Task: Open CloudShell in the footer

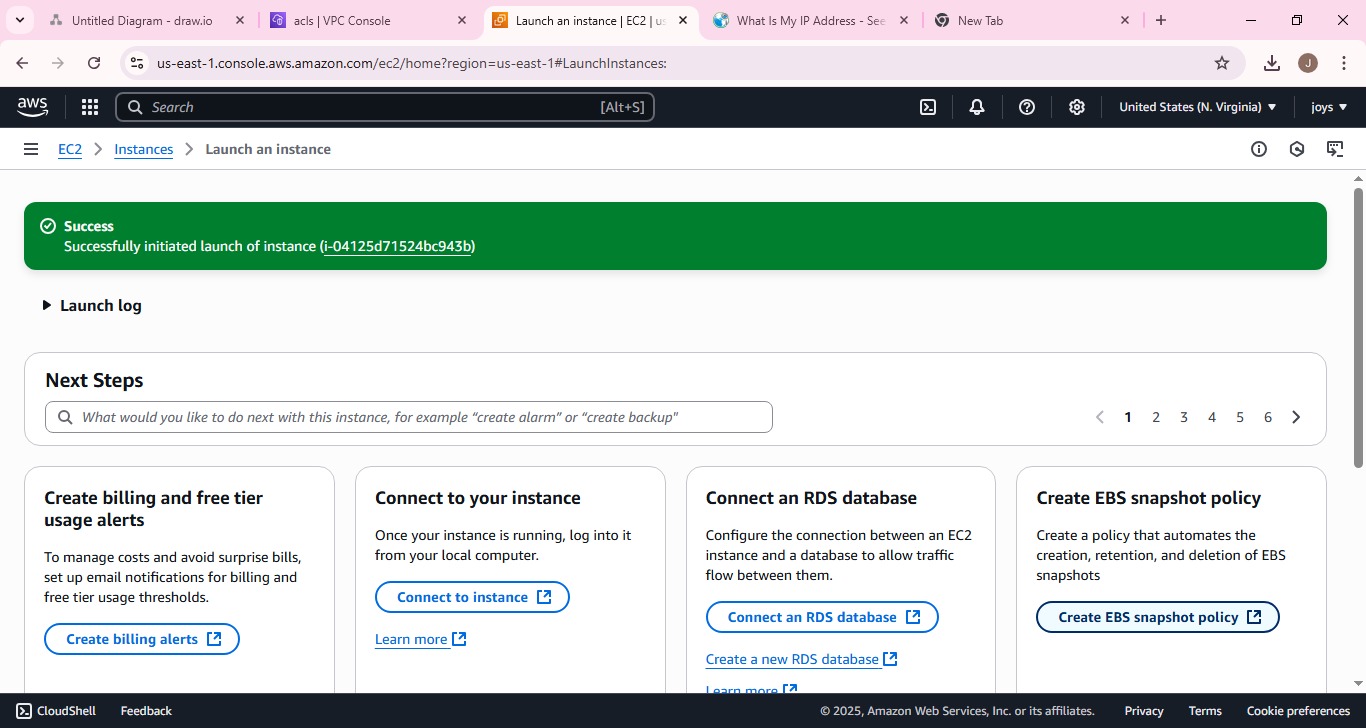Action: [56, 711]
